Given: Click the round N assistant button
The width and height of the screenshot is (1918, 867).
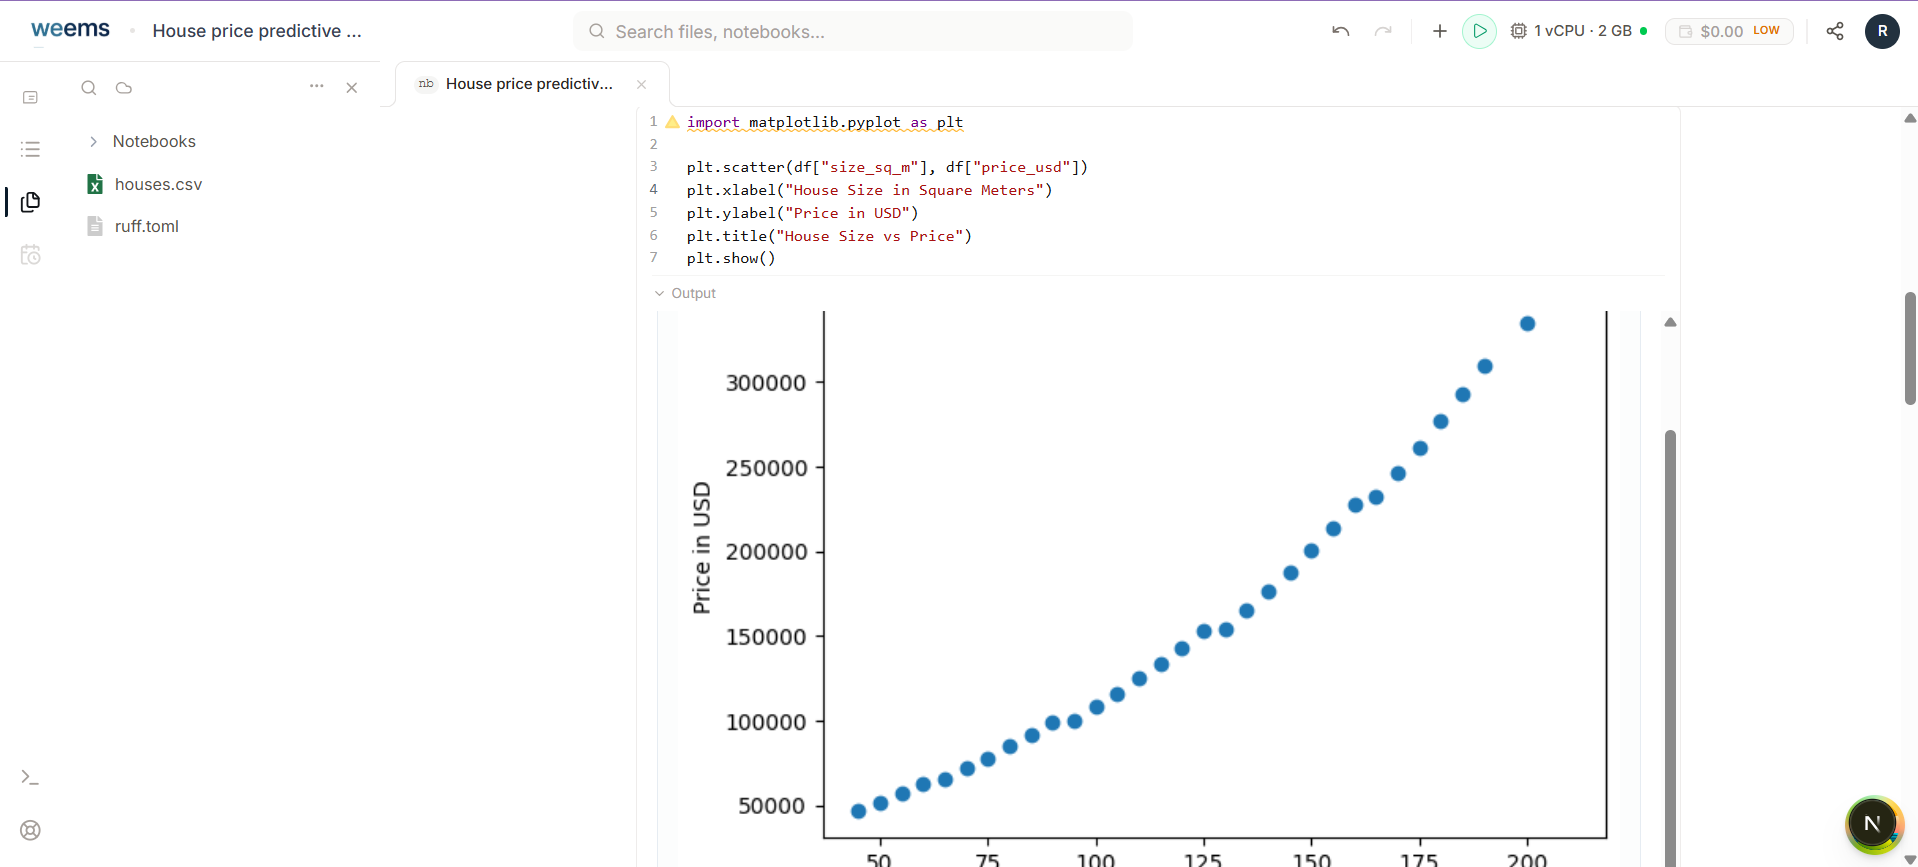Looking at the screenshot, I should tap(1873, 824).
